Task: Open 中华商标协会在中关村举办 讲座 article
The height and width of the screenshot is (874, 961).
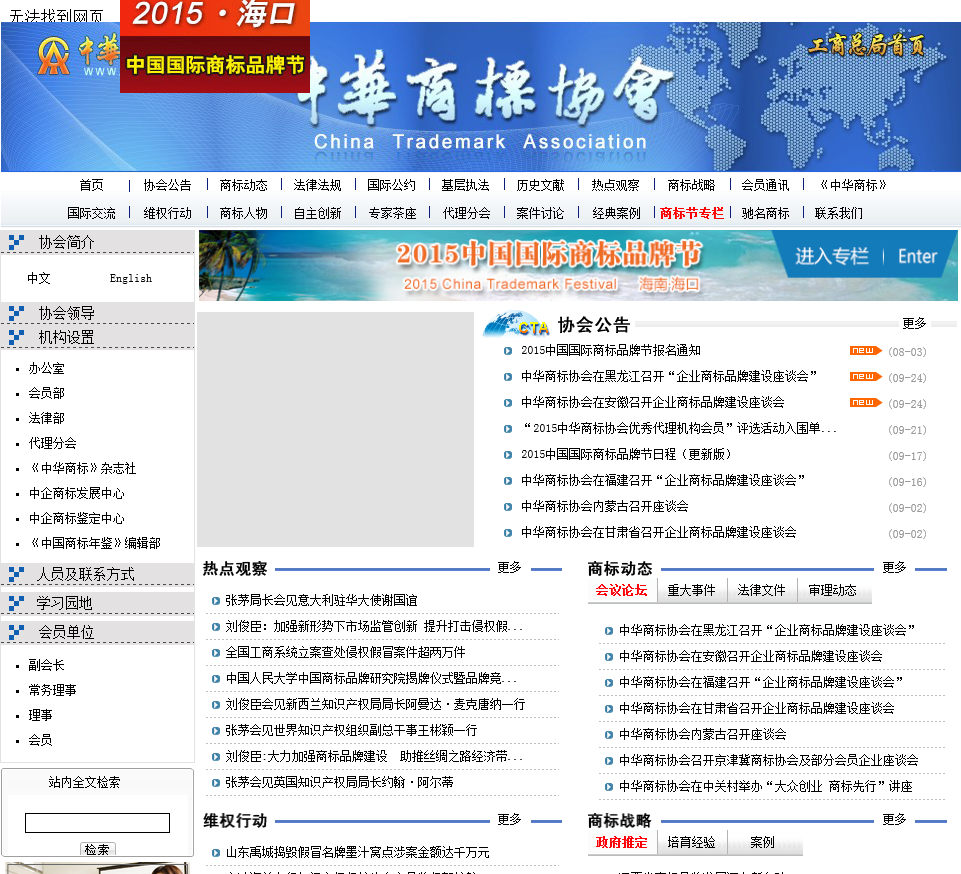Action: coord(765,786)
